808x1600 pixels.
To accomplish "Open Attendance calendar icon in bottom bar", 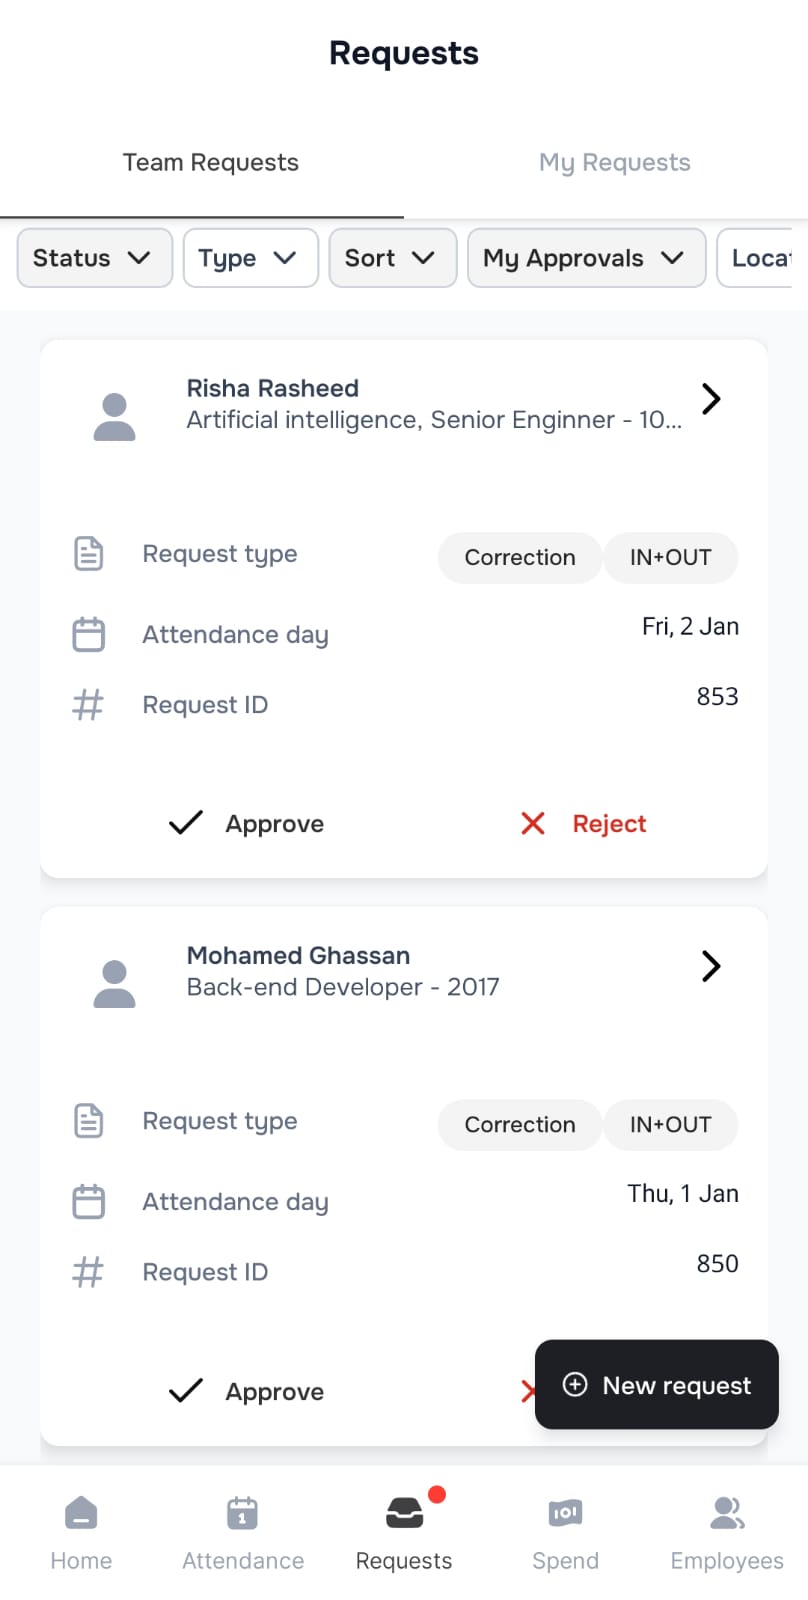I will pyautogui.click(x=242, y=1513).
